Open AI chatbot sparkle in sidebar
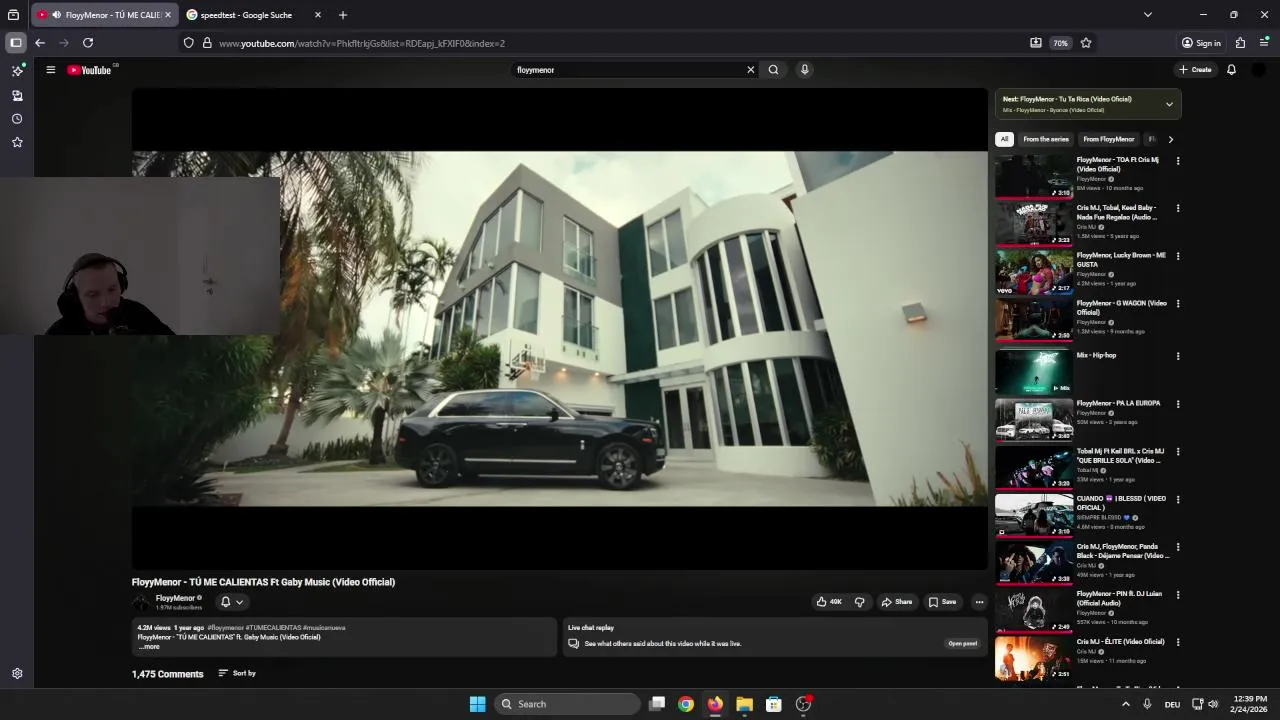The width and height of the screenshot is (1280, 720). [17, 71]
